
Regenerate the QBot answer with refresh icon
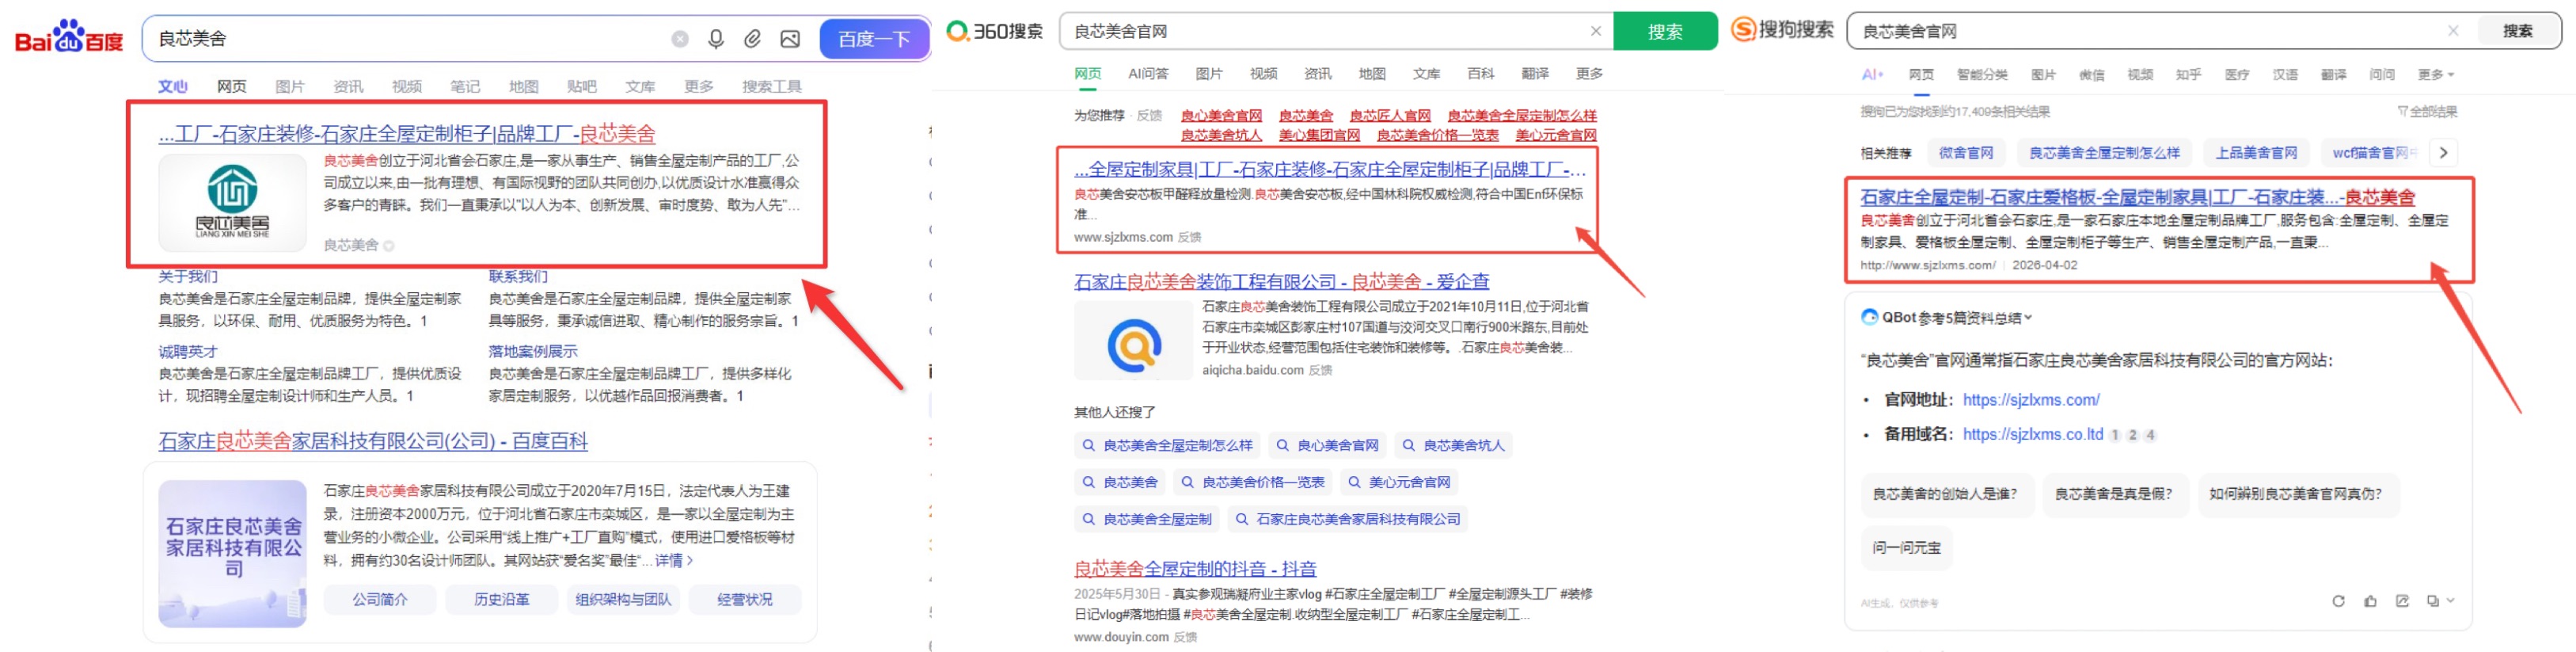tap(2338, 601)
